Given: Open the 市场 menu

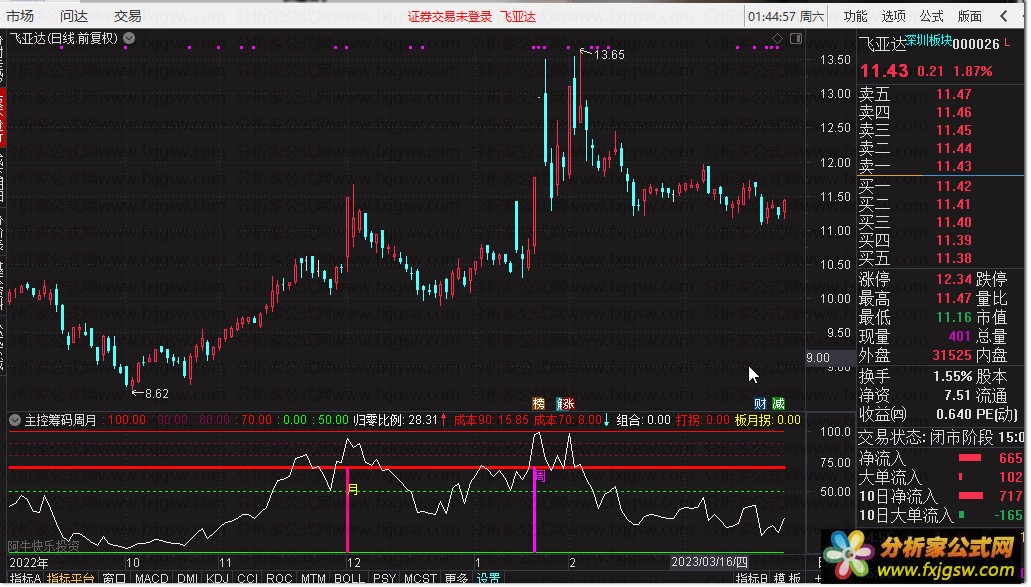Looking at the screenshot, I should click(20, 16).
